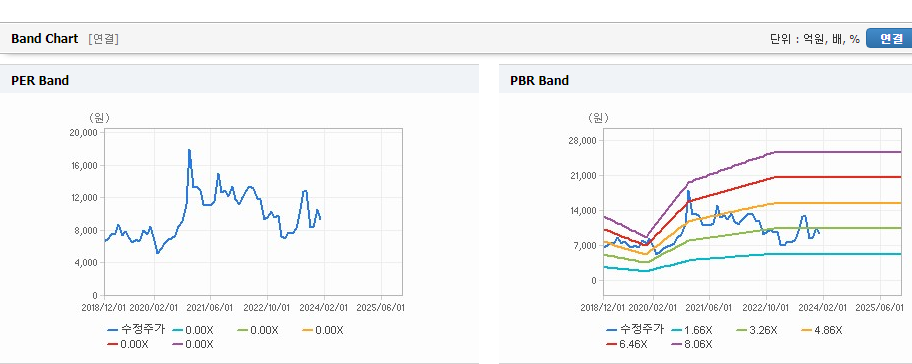Toggle 6.46X band in PBR legend
Screen dimensions: 912x364
(626, 344)
